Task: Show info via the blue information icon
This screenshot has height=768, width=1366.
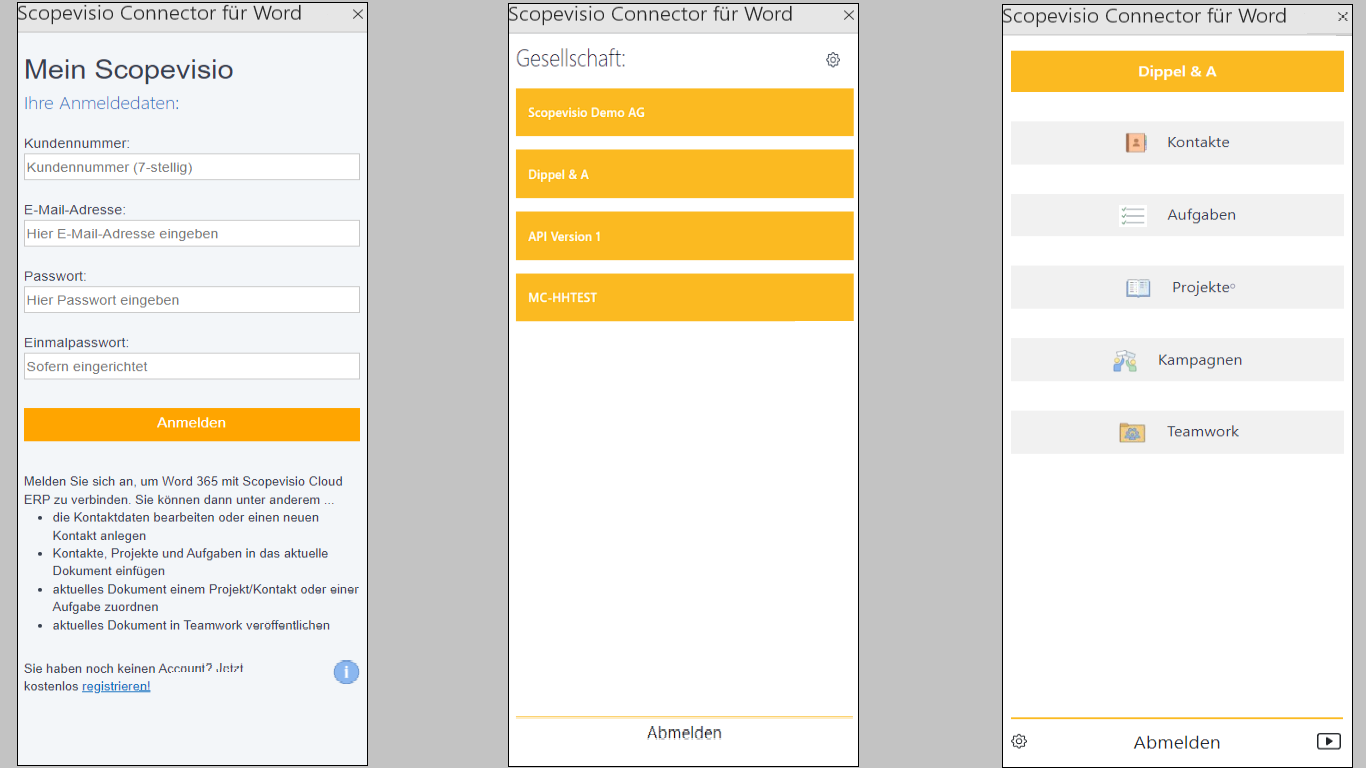Action: (x=346, y=672)
